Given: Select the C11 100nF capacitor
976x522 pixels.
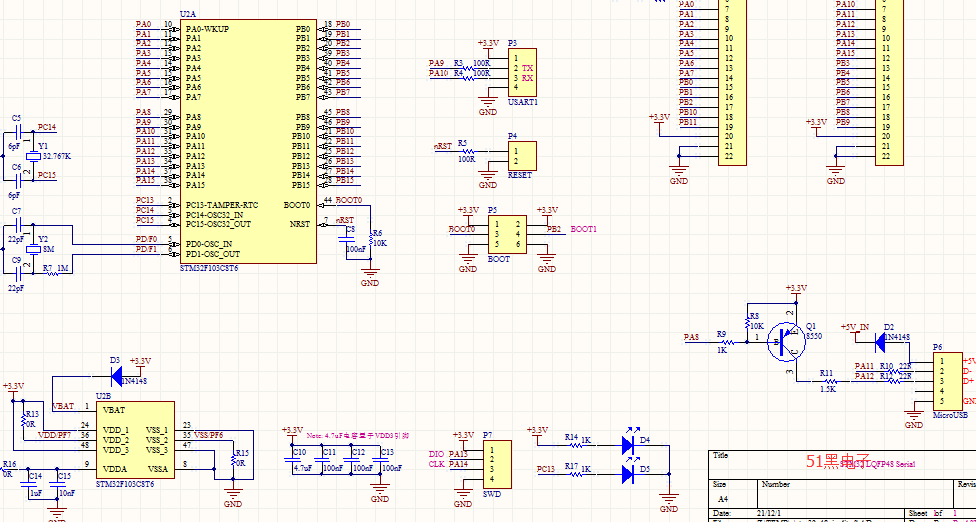Looking at the screenshot, I should pos(322,459).
